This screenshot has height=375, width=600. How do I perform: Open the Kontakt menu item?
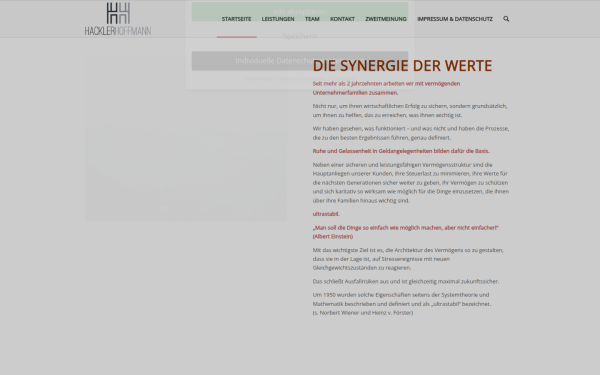tap(342, 19)
